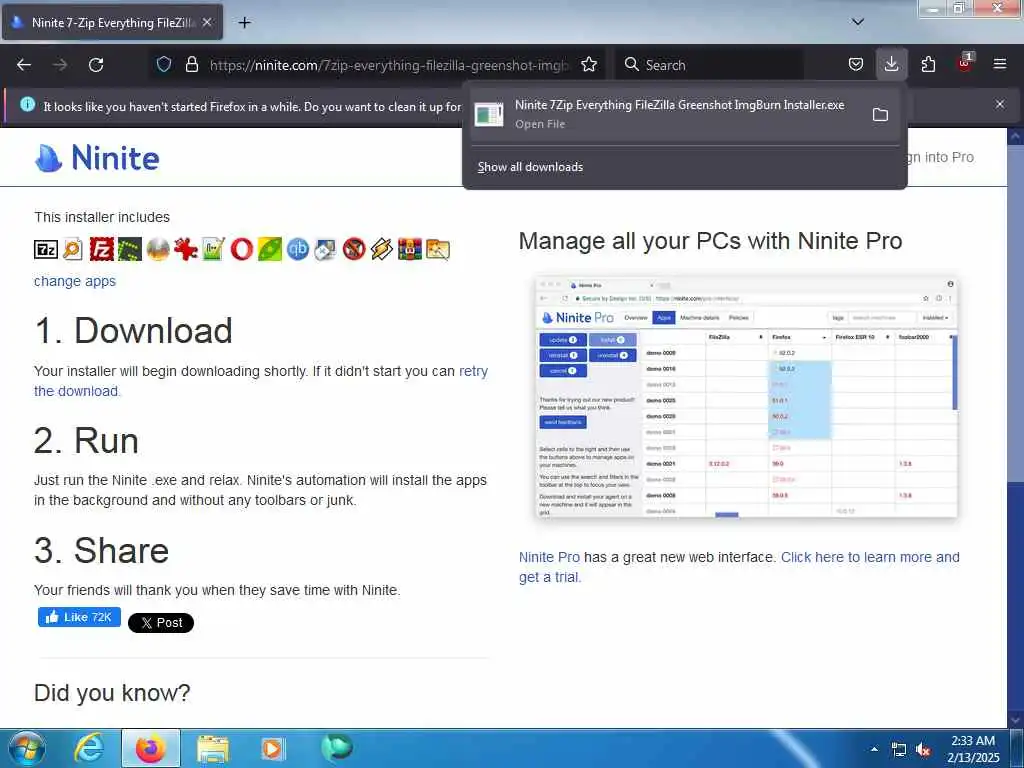1024x768 pixels.
Task: Open the Firefox hamburger application menu
Action: click(x=1000, y=65)
